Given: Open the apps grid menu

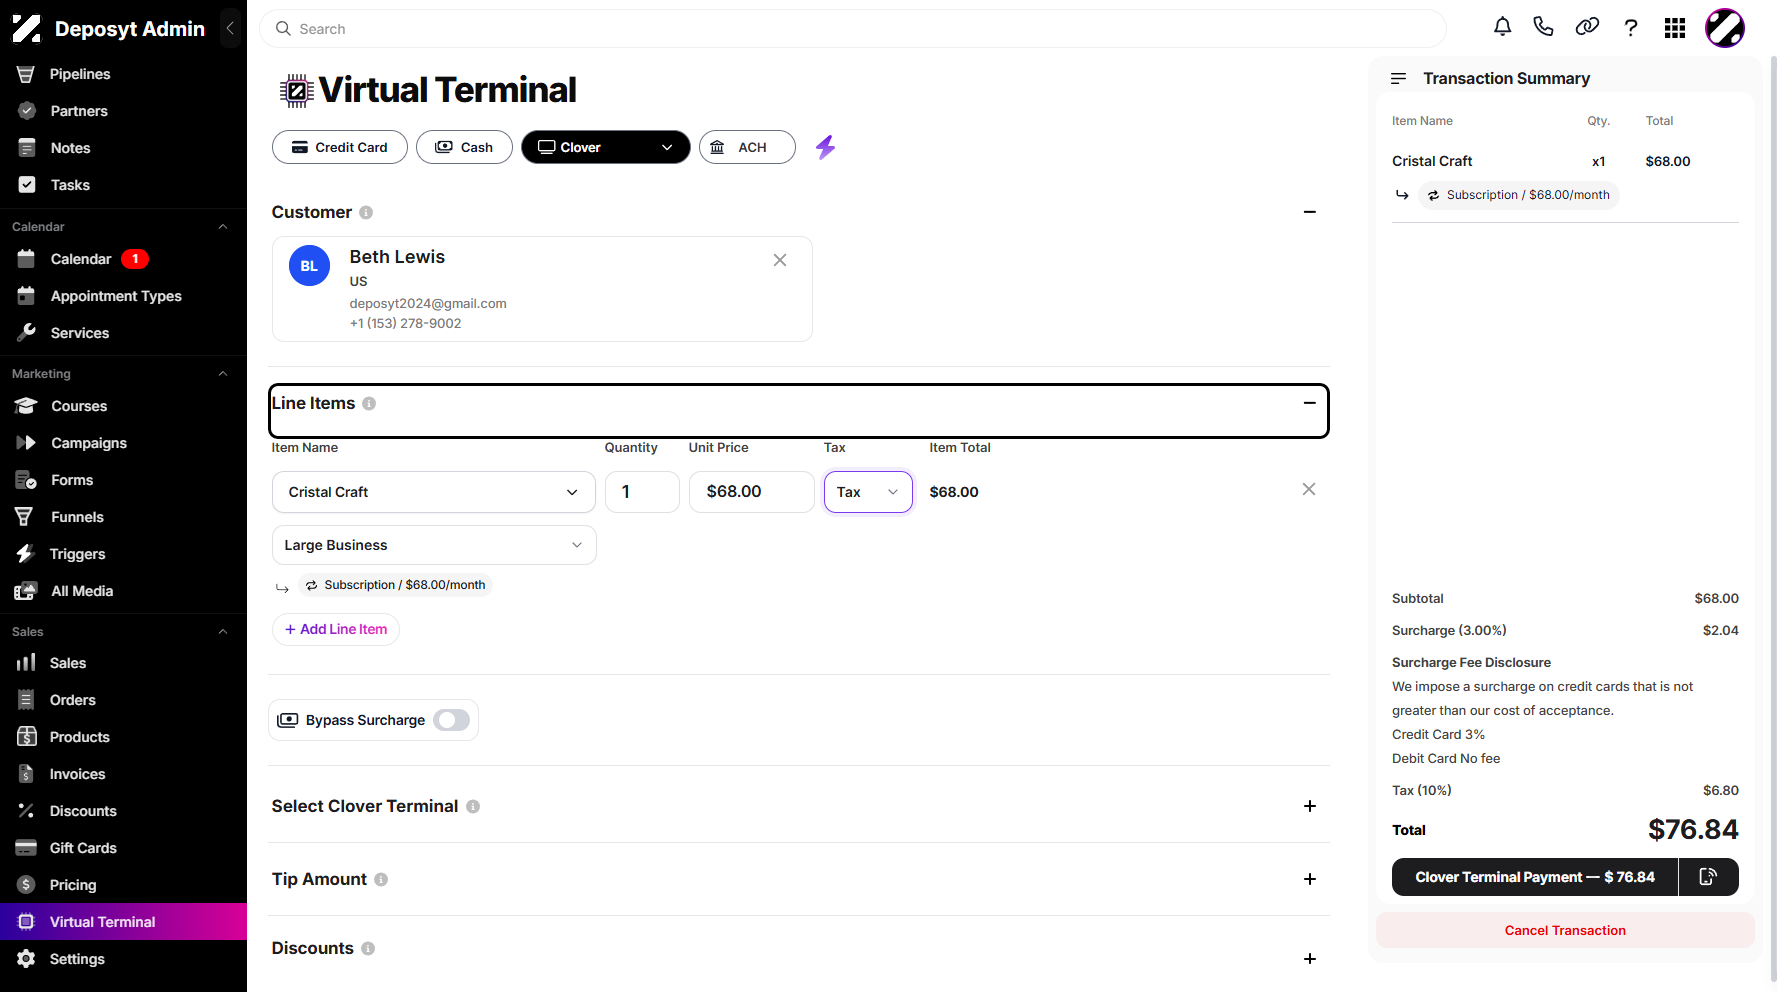Looking at the screenshot, I should pos(1675,28).
